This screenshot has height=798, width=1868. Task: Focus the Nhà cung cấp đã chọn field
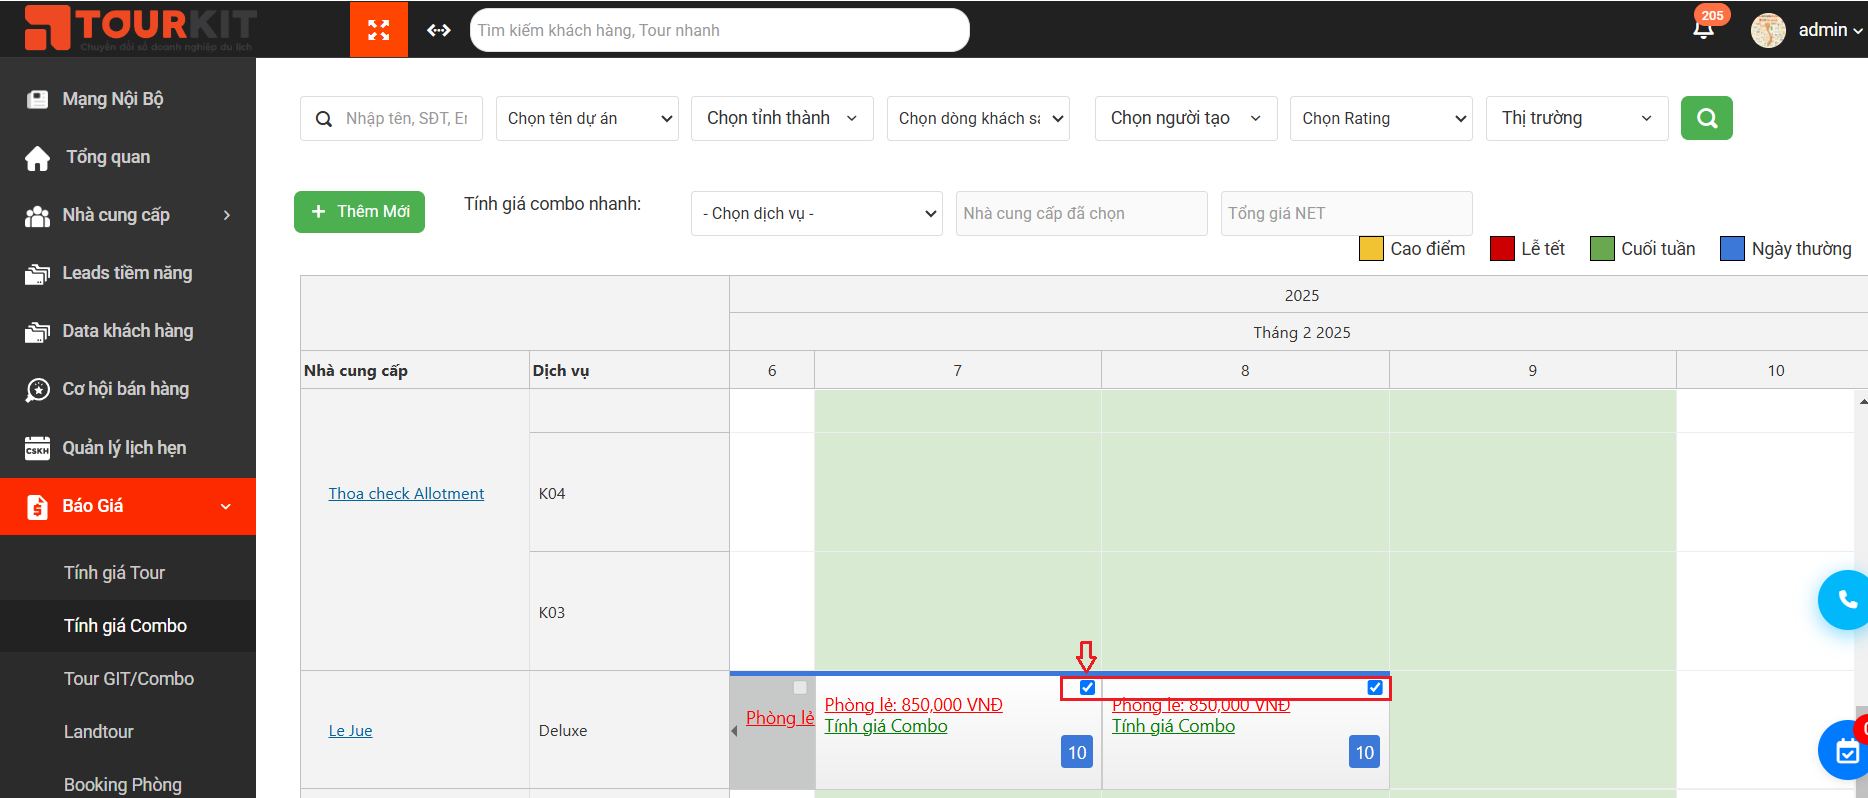tap(1082, 213)
